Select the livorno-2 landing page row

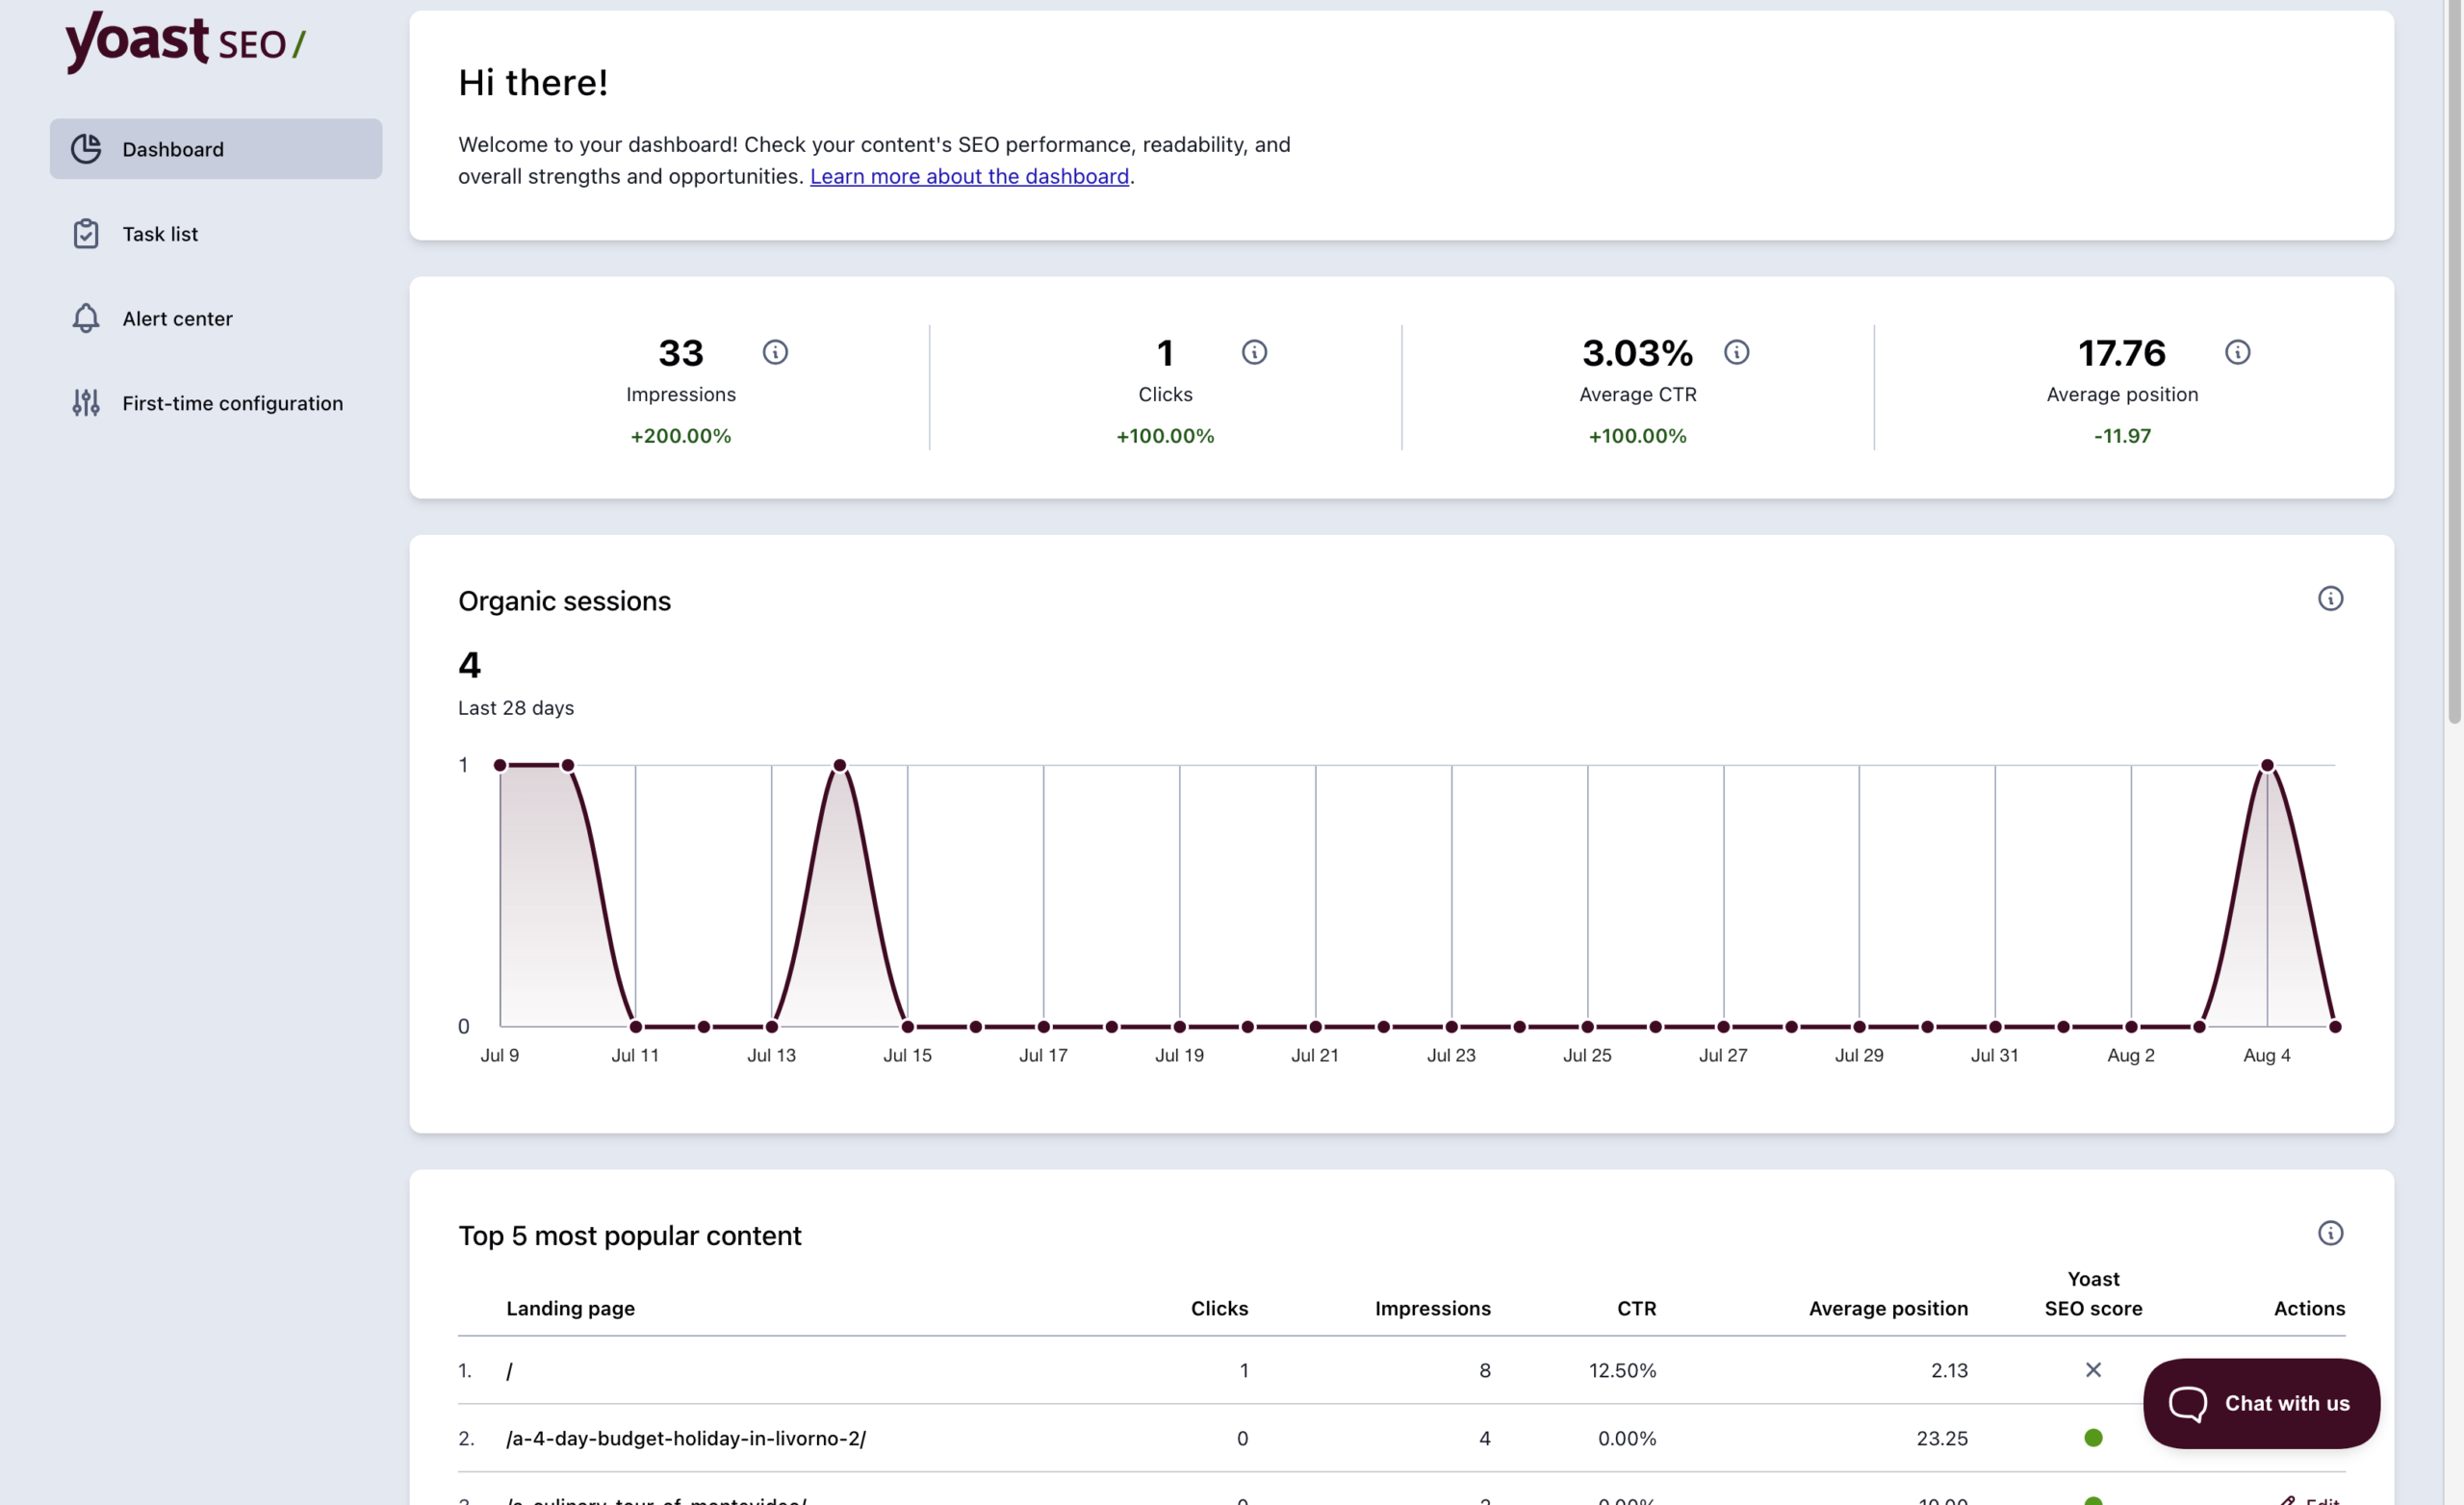[x=1401, y=1438]
